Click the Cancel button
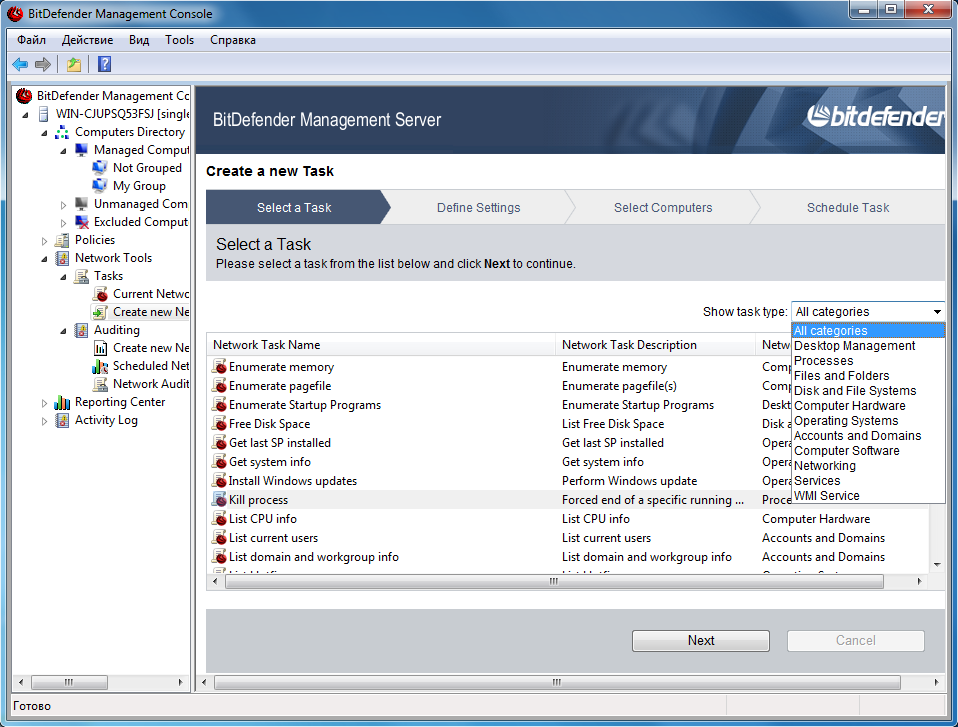 (855, 640)
